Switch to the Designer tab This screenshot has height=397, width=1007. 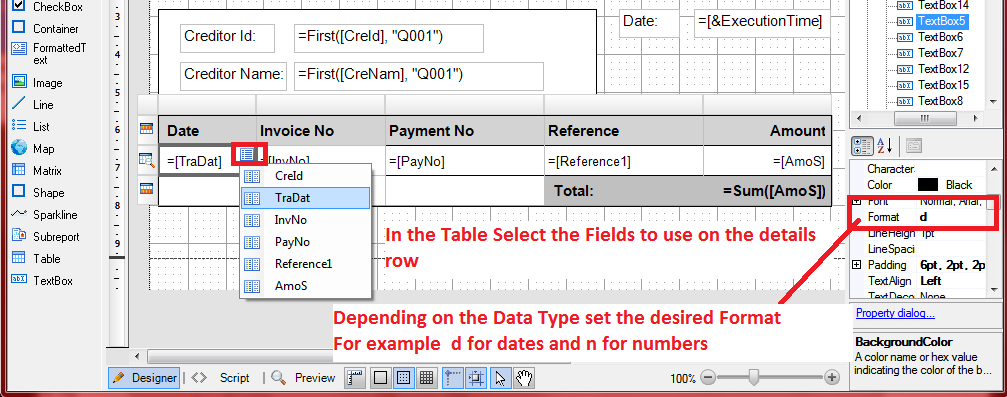coord(144,378)
